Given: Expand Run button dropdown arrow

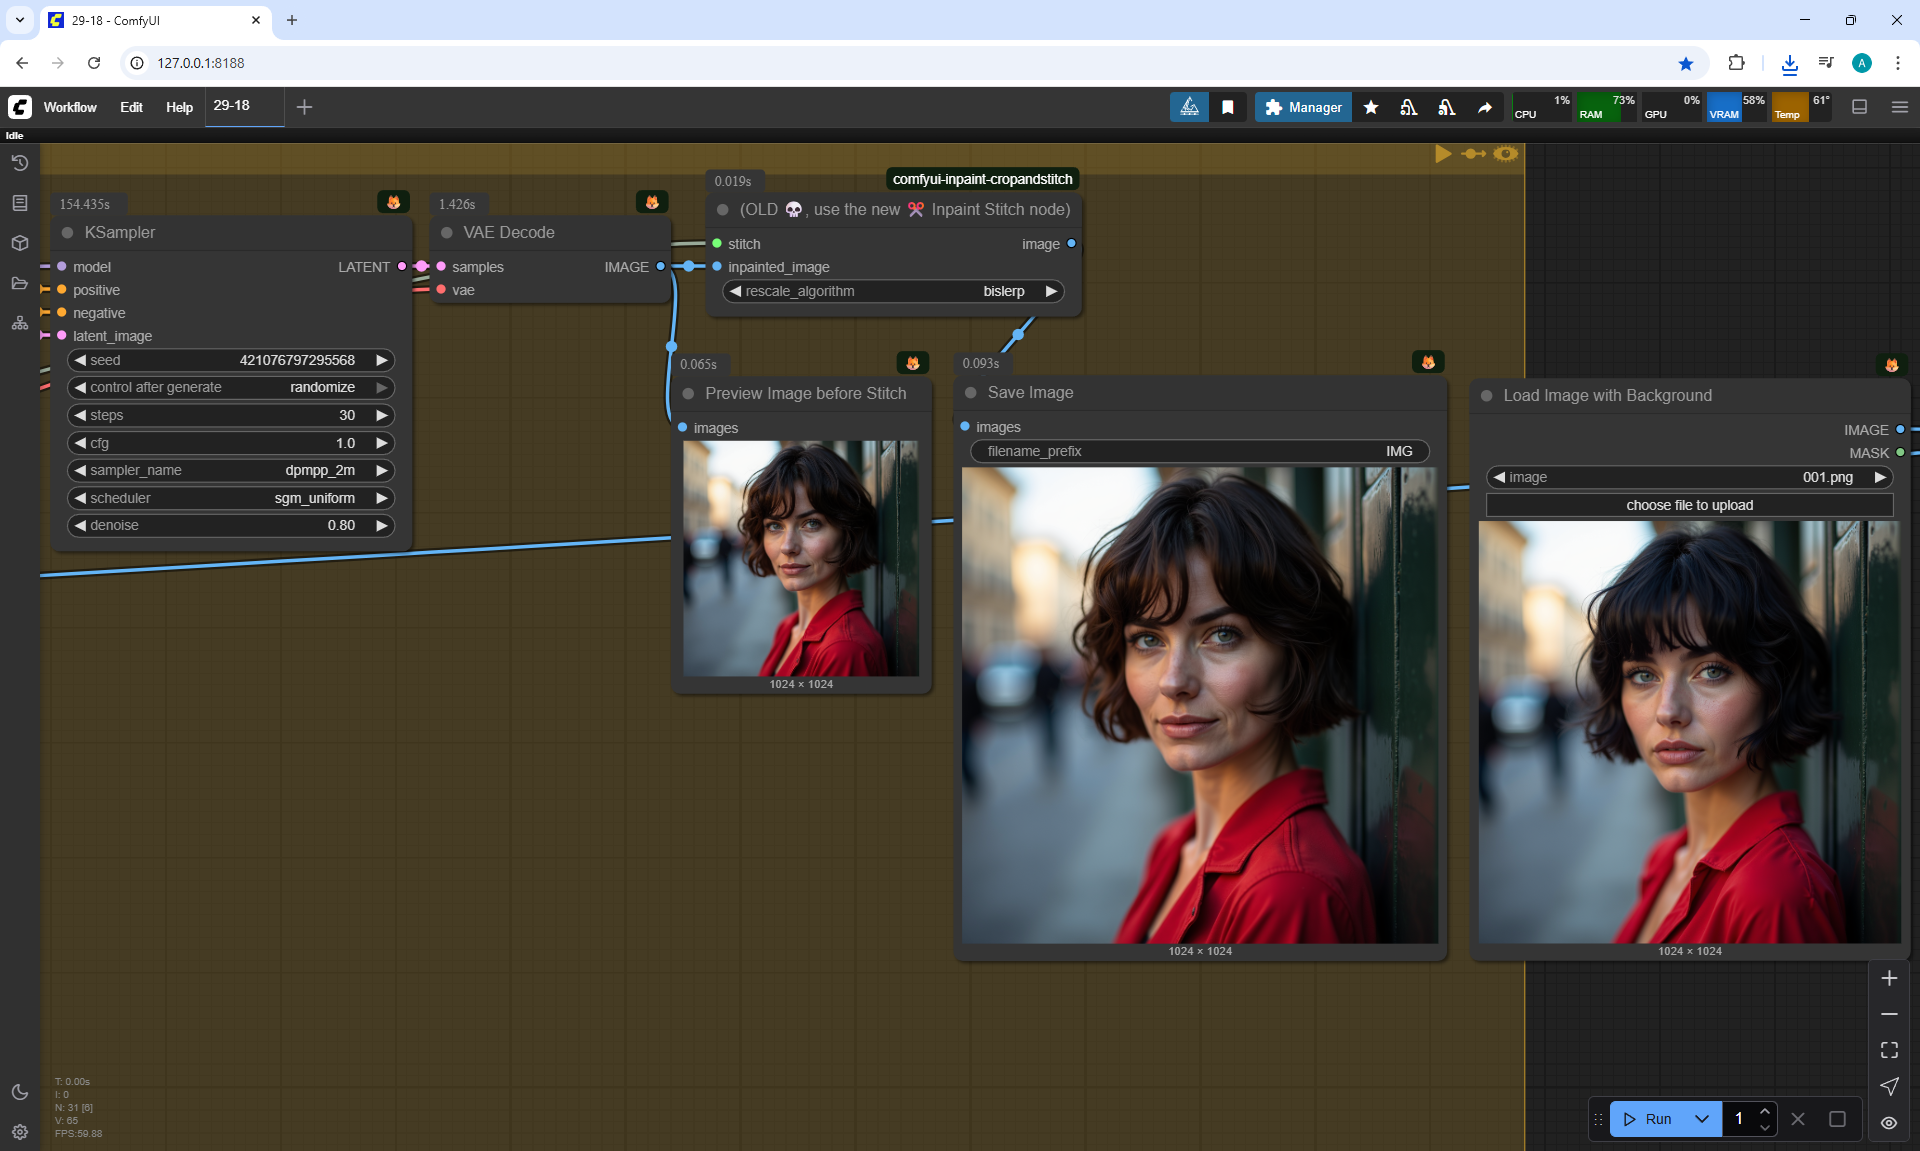Looking at the screenshot, I should [1701, 1119].
